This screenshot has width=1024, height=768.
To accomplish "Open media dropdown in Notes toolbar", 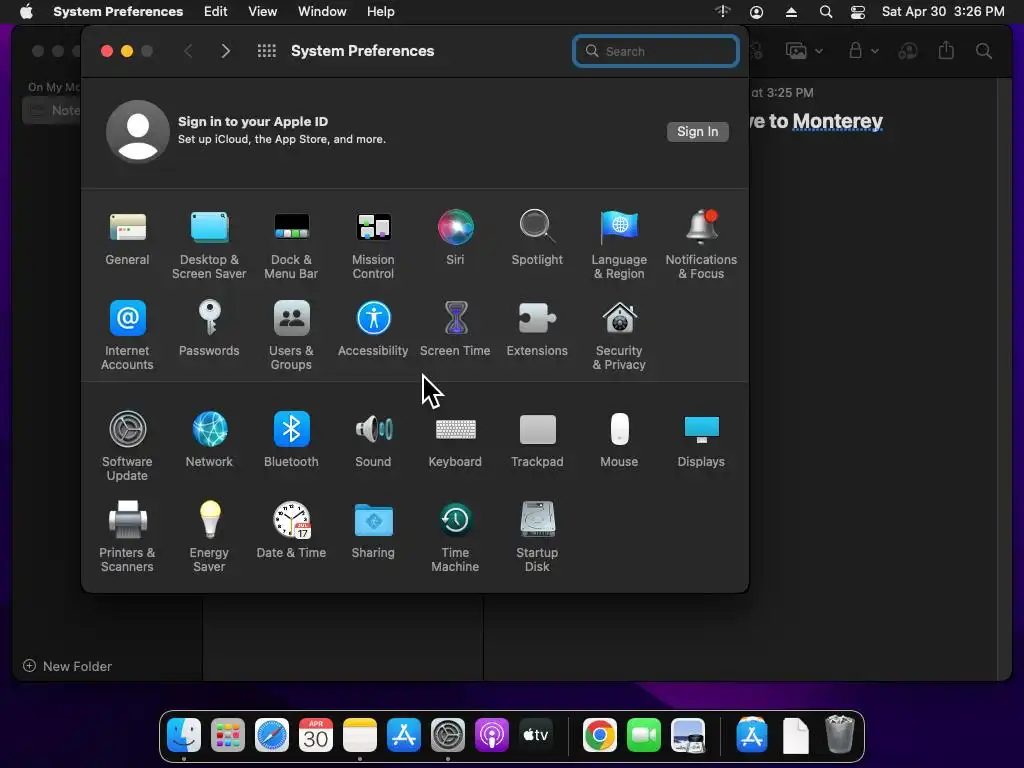I will pyautogui.click(x=804, y=51).
